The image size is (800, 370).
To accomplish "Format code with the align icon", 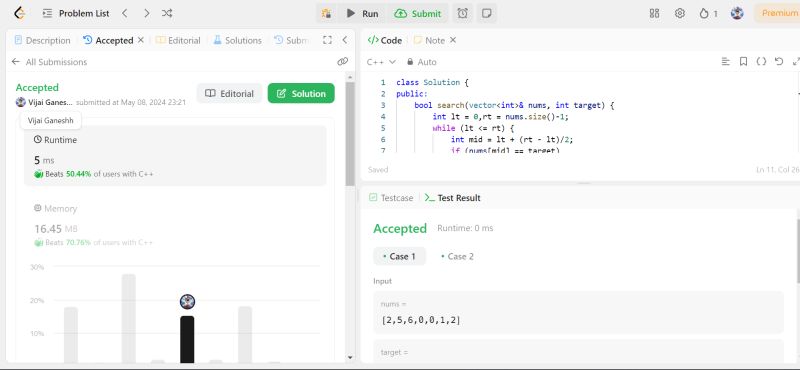I will tap(726, 62).
